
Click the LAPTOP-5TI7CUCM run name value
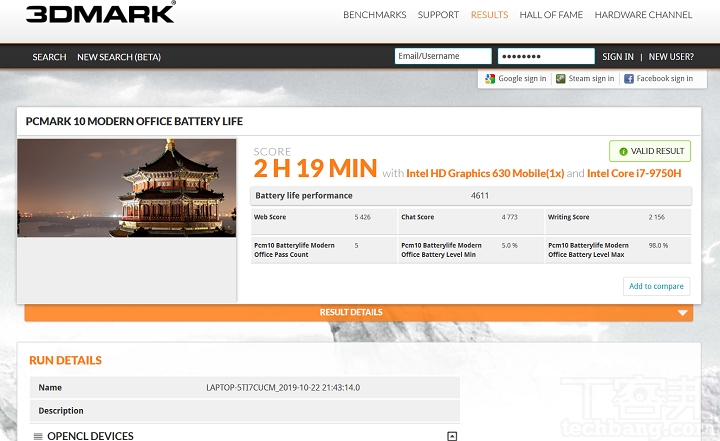(283, 388)
